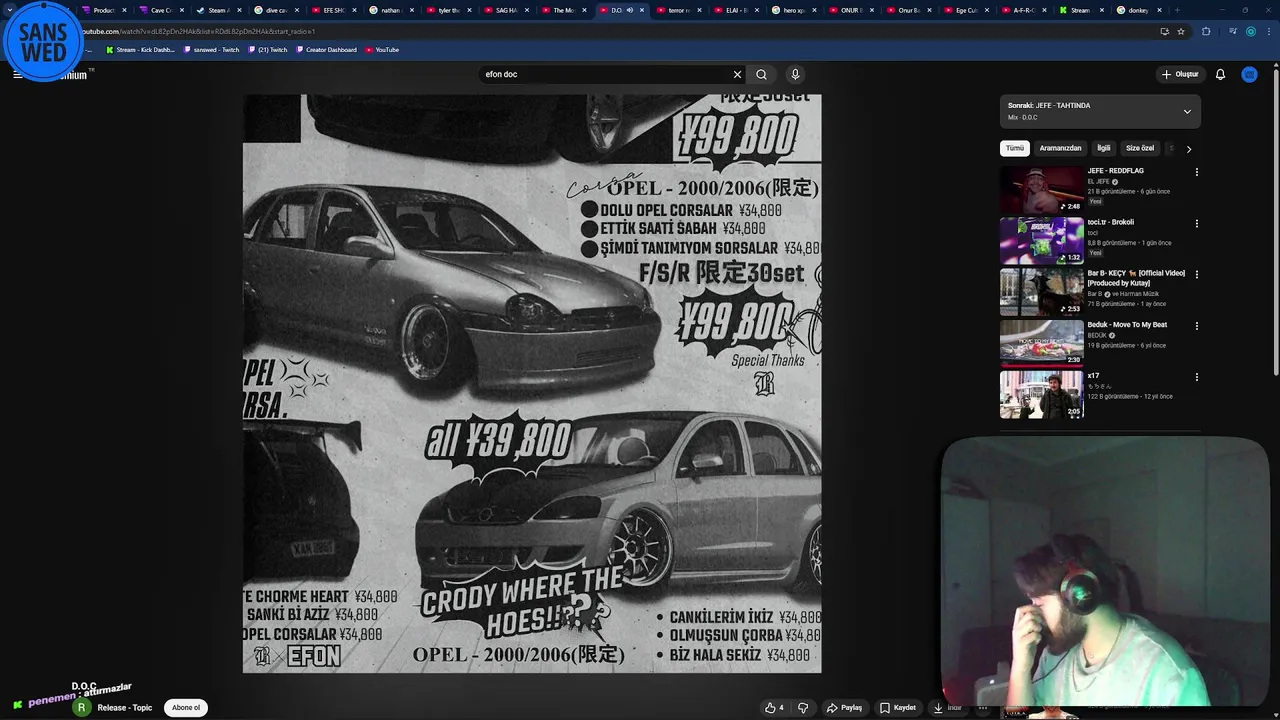Switch to the terror browser tab

pyautogui.click(x=678, y=10)
